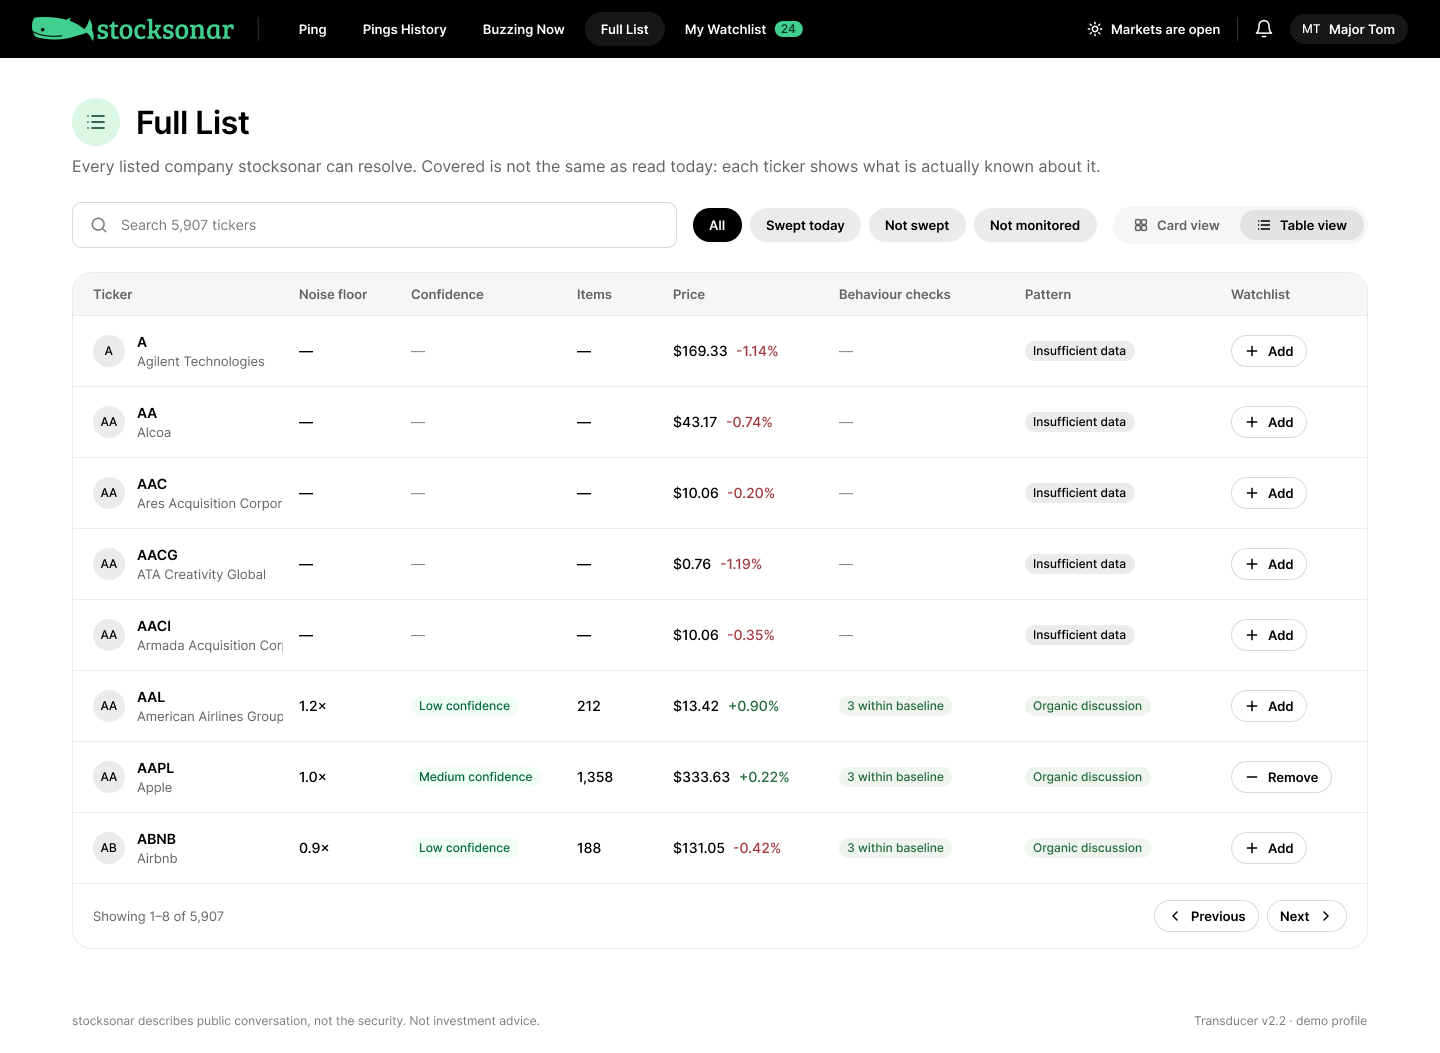Click the AA avatar for American Airlines Group

(109, 706)
